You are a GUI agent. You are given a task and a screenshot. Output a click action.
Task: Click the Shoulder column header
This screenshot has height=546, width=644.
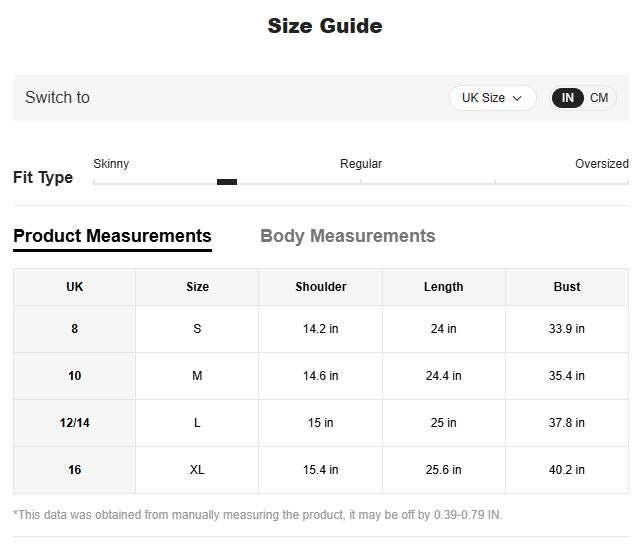pos(321,287)
